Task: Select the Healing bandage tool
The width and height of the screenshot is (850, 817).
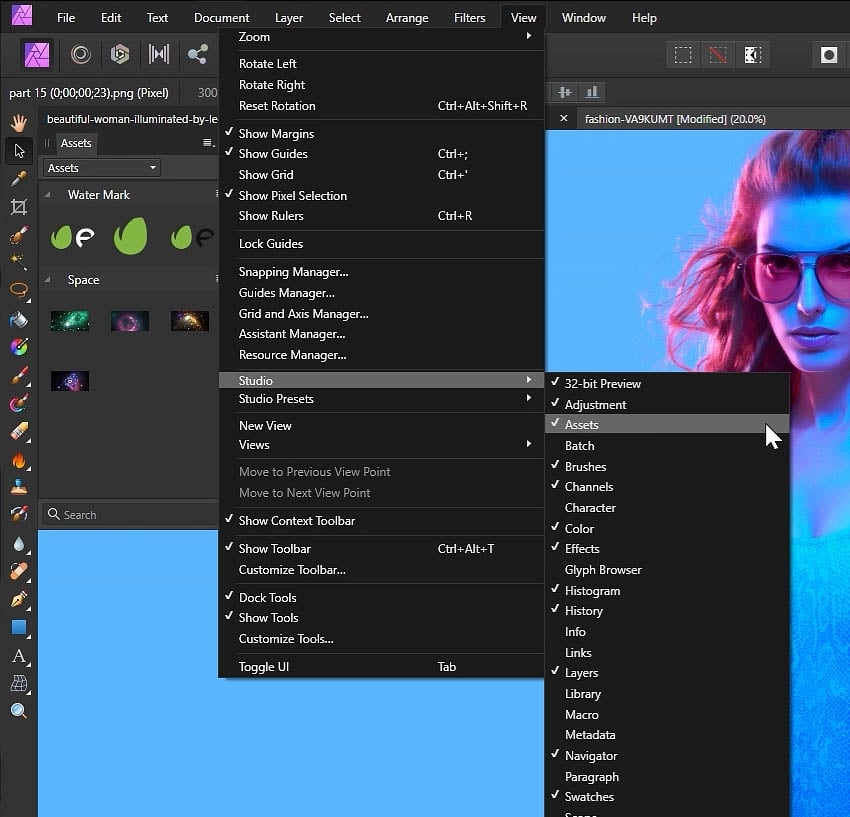Action: pos(18,572)
